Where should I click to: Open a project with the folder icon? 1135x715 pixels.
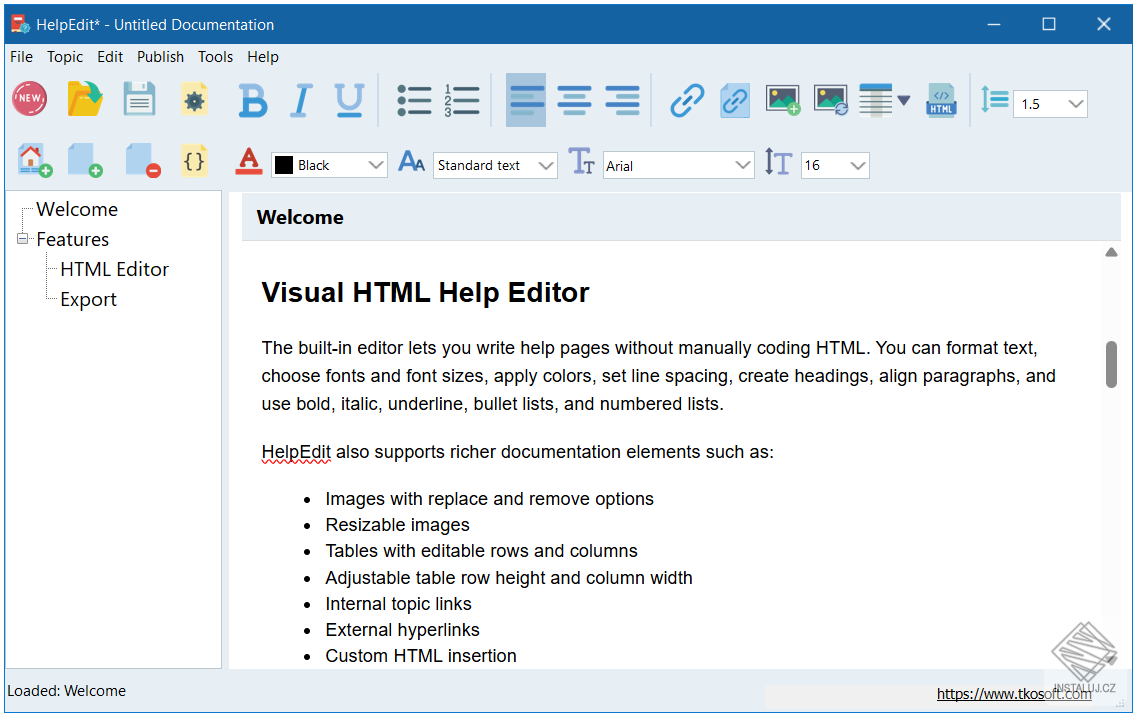85,99
